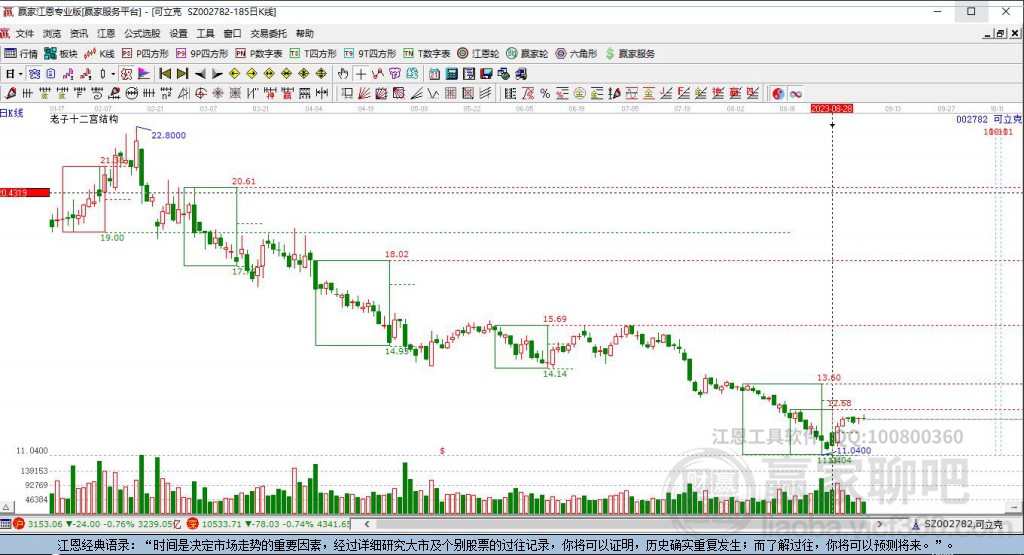
Task: Click the save floppy disk icon
Action: click(x=486, y=74)
